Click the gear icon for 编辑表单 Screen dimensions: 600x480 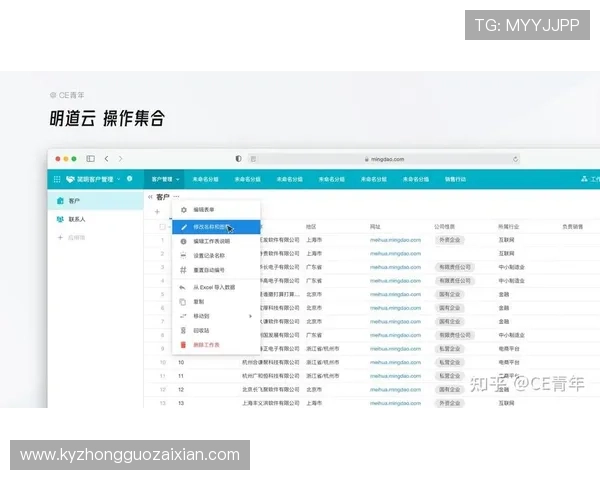pyautogui.click(x=184, y=210)
